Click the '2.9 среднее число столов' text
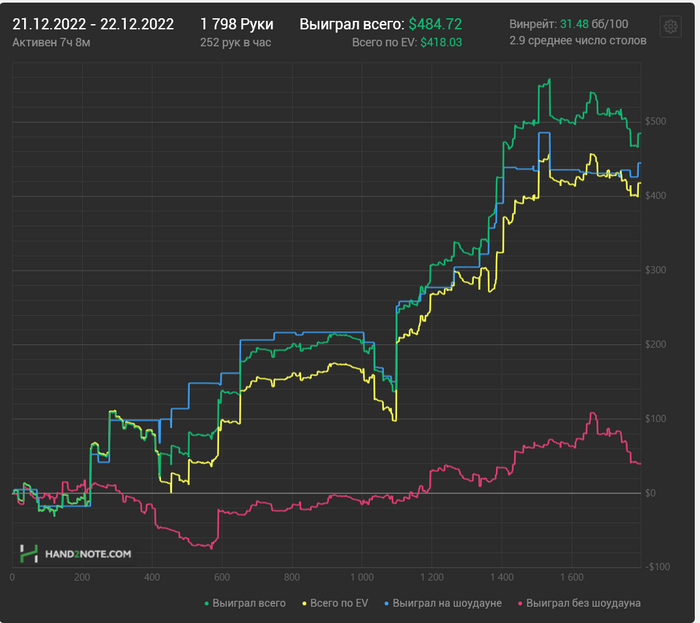This screenshot has width=700, height=623. 578,41
